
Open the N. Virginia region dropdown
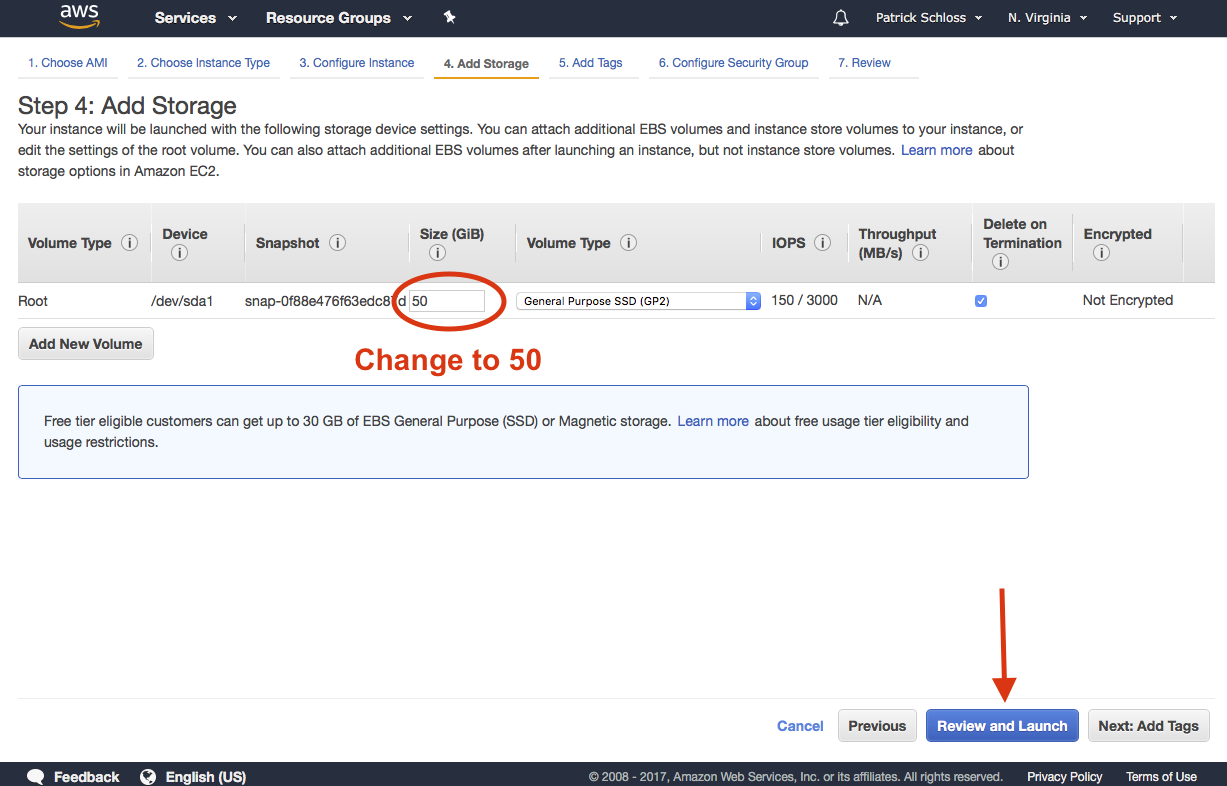pyautogui.click(x=1047, y=18)
